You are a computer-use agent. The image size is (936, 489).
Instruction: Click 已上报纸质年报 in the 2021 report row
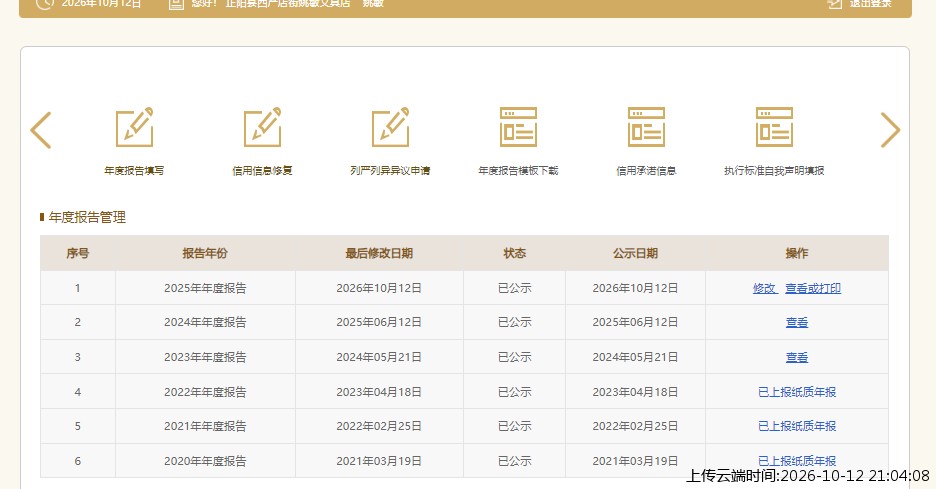tap(797, 426)
